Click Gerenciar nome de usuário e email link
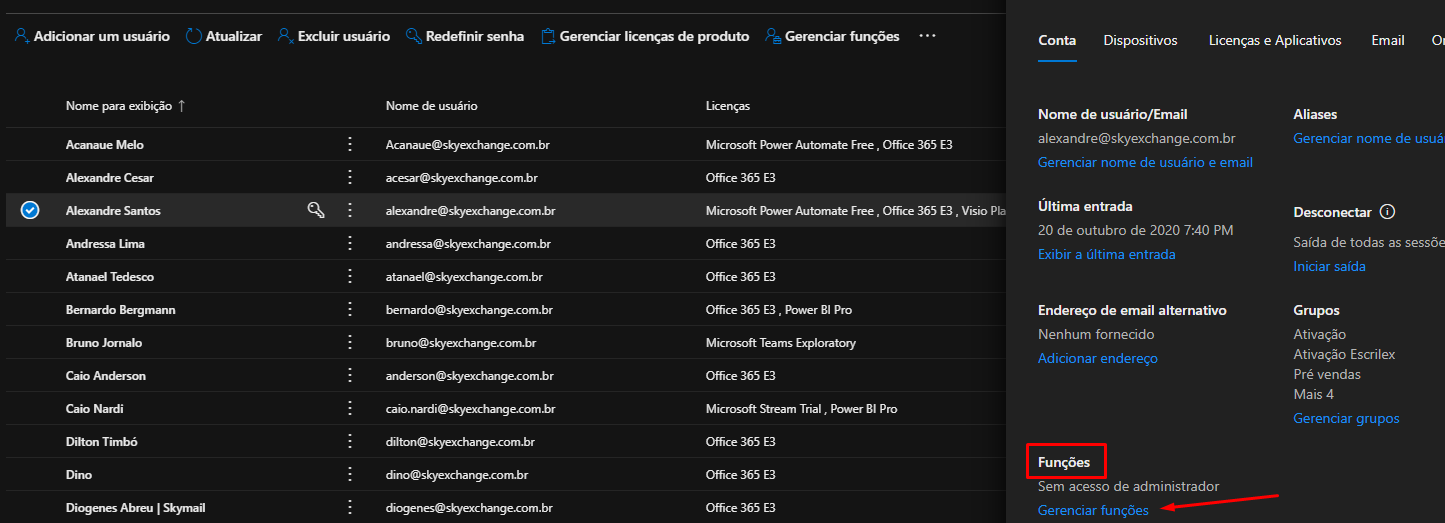The width and height of the screenshot is (1445, 523). [x=1145, y=162]
